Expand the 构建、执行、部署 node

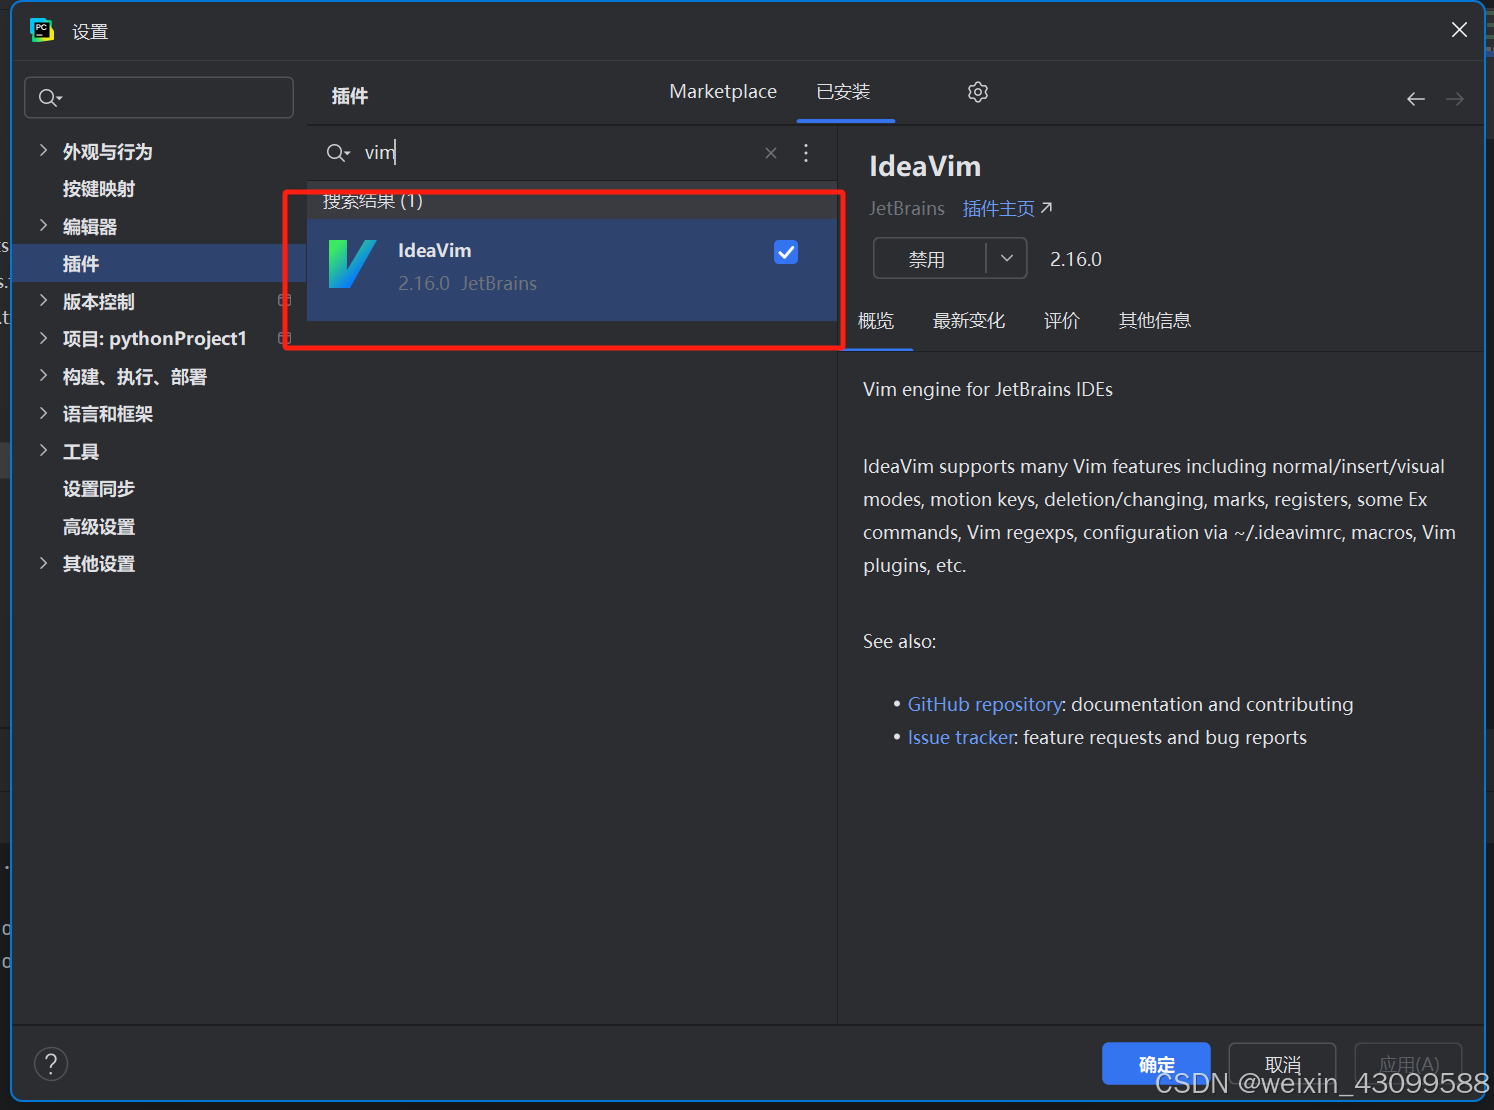(x=43, y=375)
